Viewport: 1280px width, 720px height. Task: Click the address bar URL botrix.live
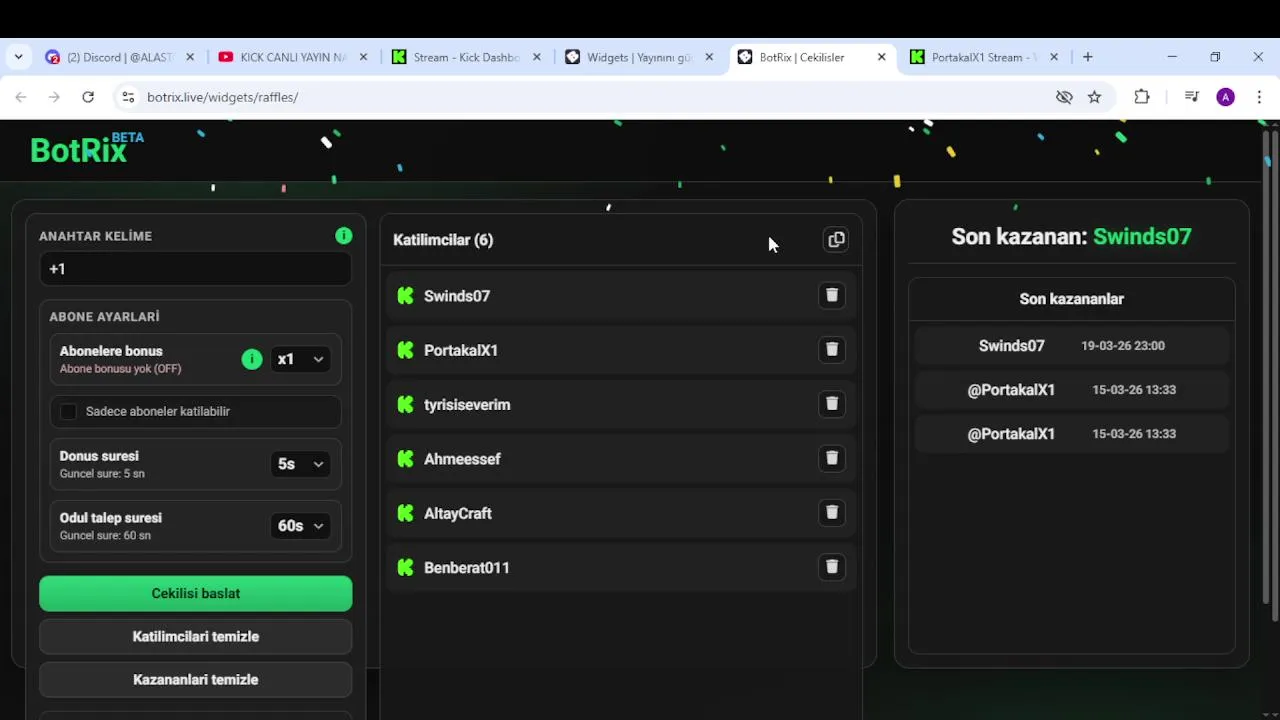coord(222,97)
